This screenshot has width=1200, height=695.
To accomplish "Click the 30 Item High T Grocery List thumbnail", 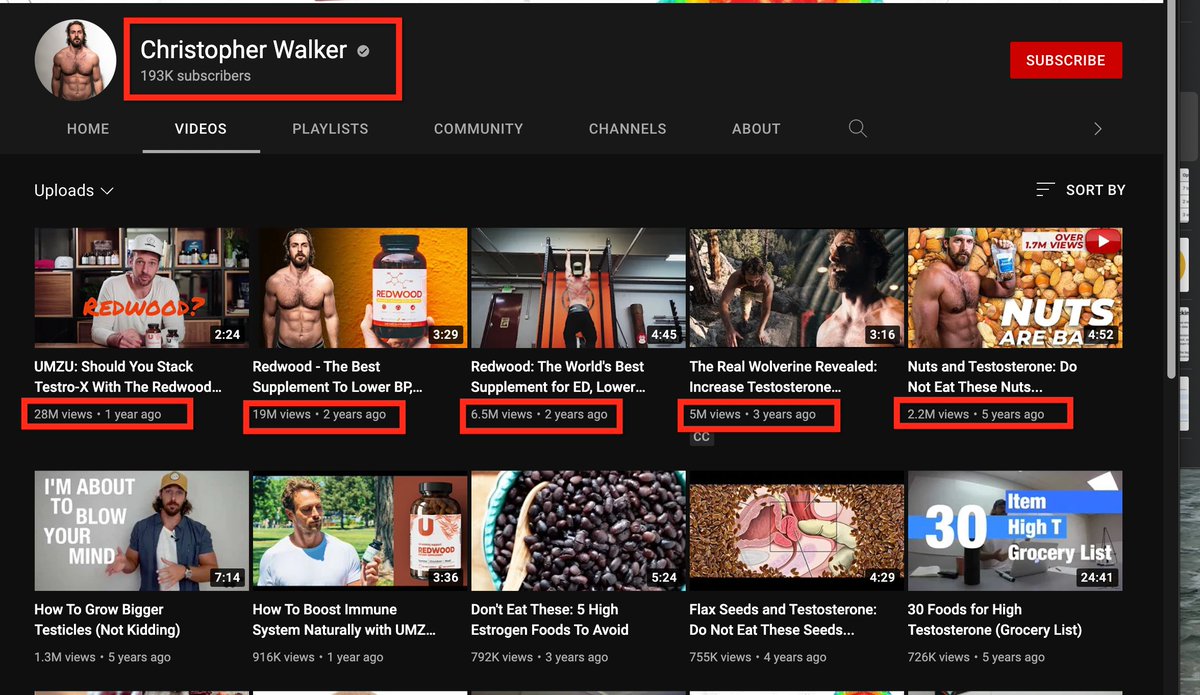I will pyautogui.click(x=1015, y=531).
